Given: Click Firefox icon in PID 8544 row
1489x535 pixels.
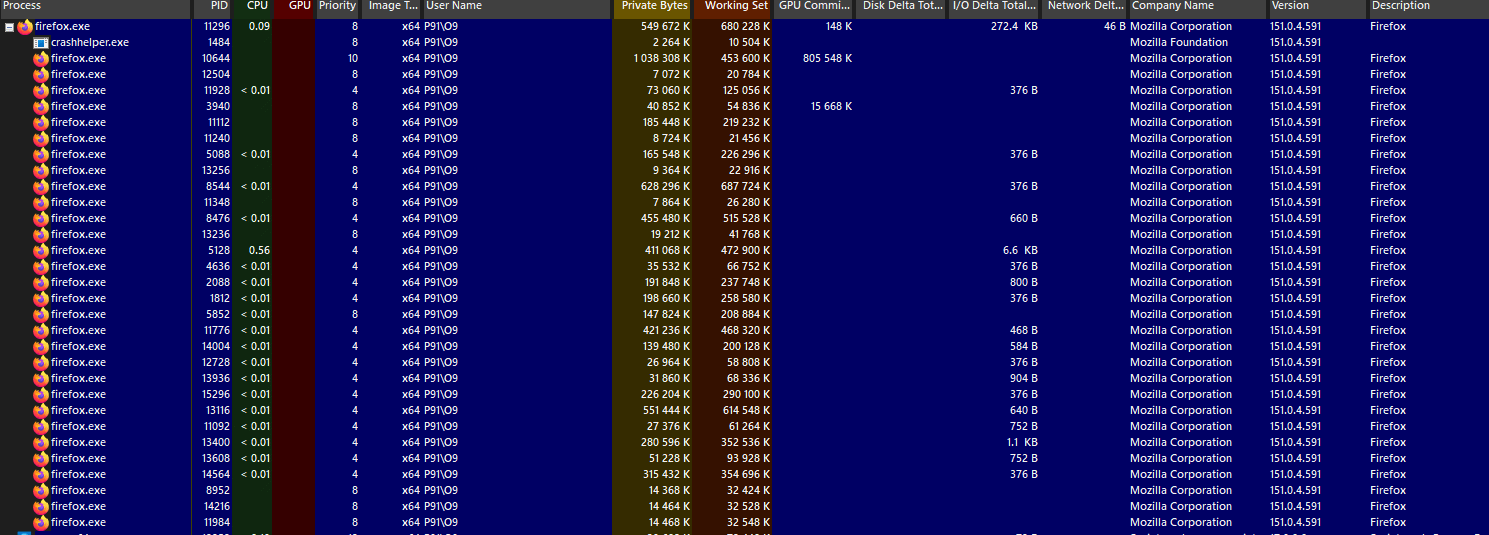Looking at the screenshot, I should pyautogui.click(x=41, y=187).
